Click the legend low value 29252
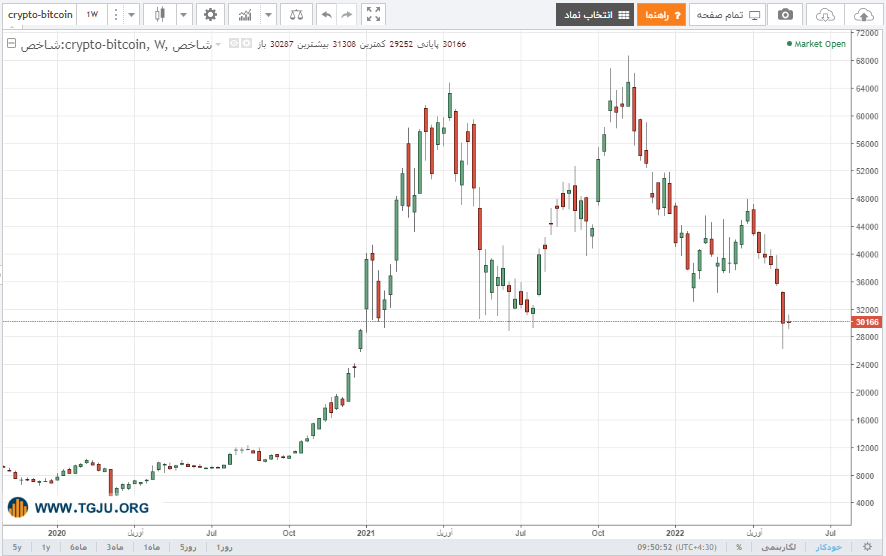 coord(401,44)
